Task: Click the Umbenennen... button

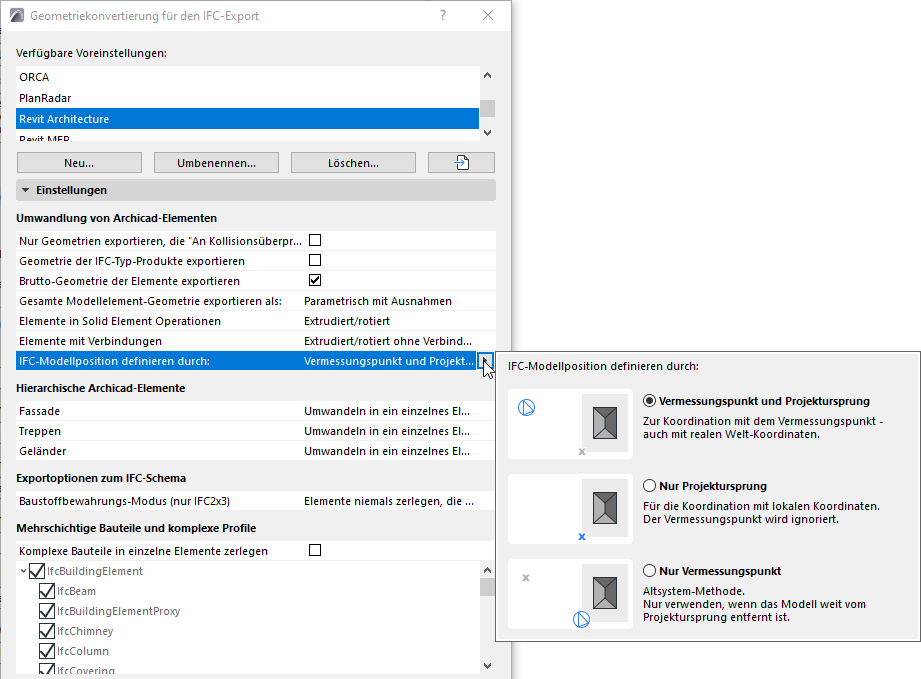Action: (216, 163)
